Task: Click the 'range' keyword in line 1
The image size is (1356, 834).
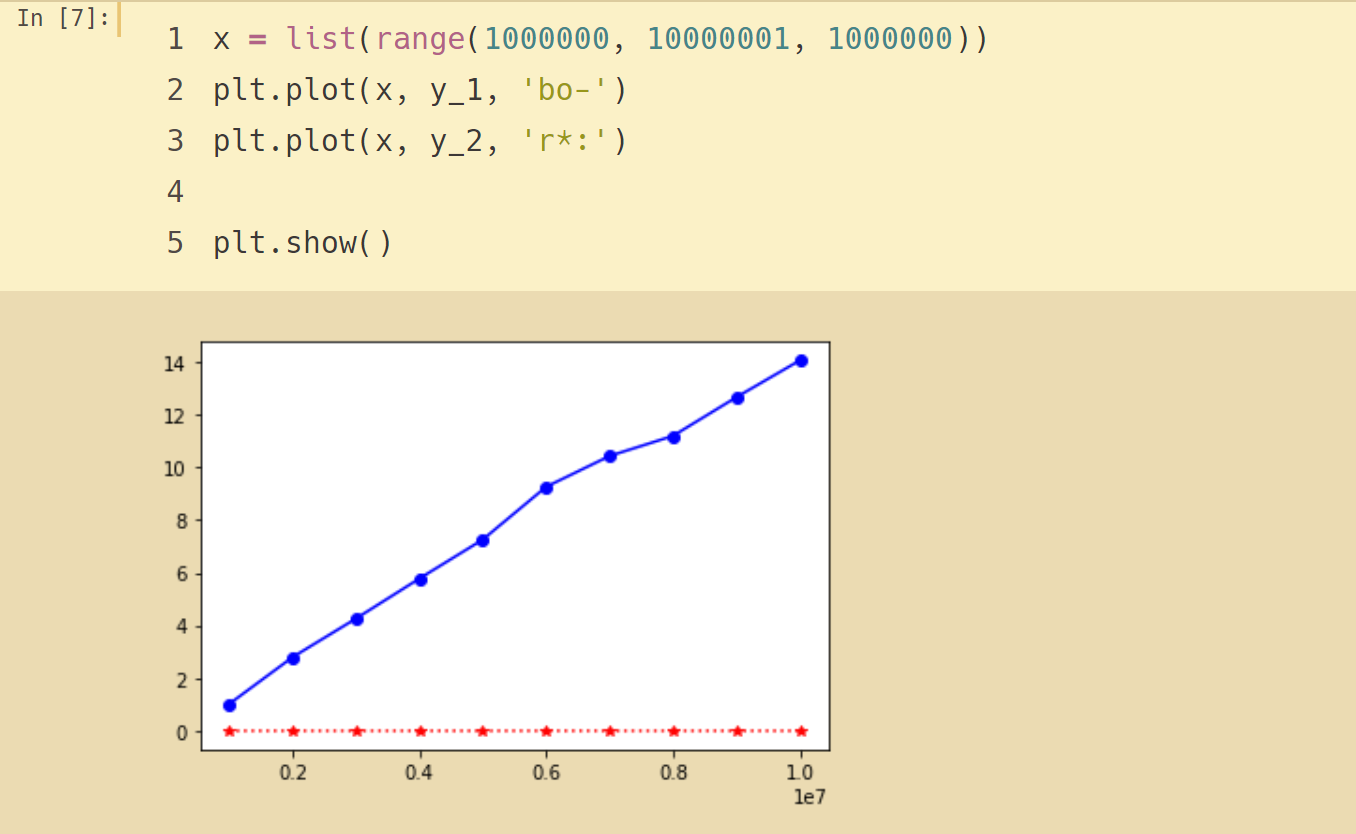Action: (x=420, y=39)
